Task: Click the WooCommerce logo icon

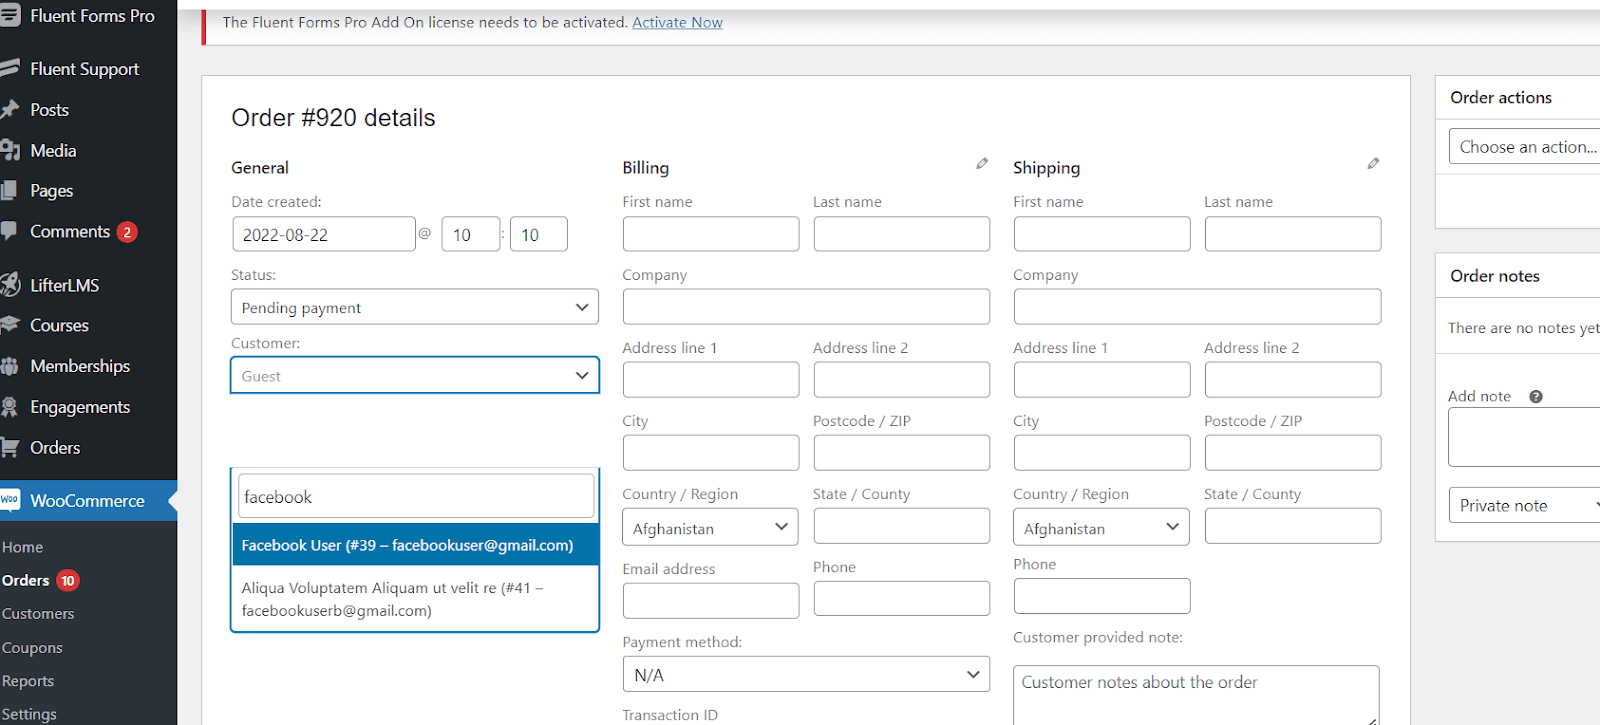Action: point(10,500)
